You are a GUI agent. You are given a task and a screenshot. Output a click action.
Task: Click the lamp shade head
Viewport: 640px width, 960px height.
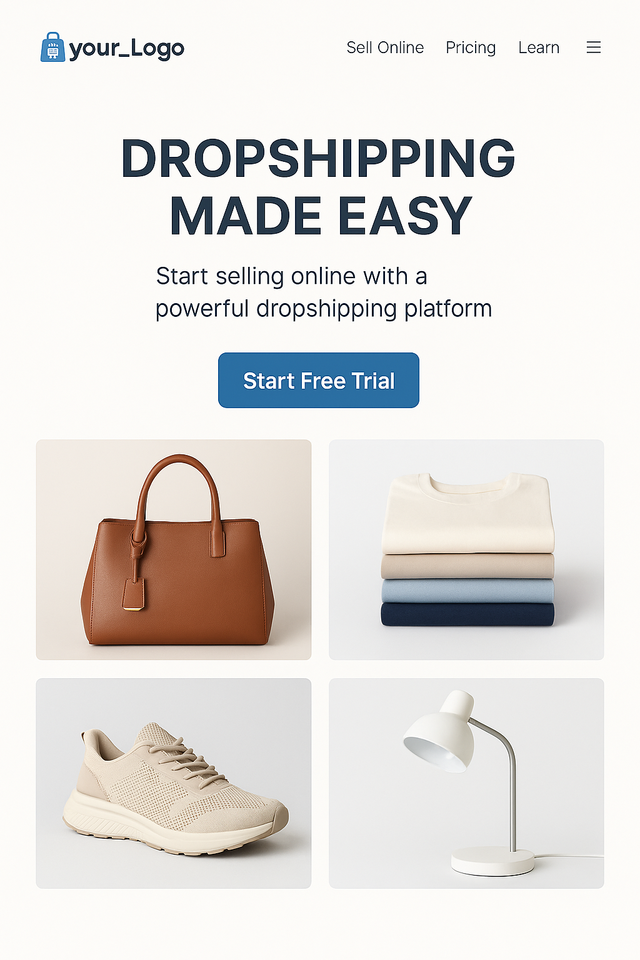point(439,731)
